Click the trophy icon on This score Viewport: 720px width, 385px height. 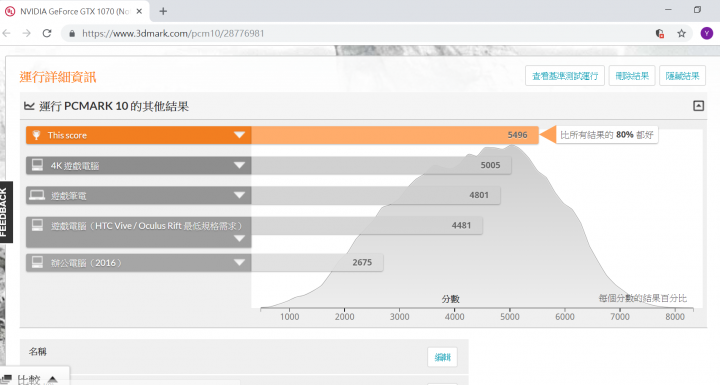click(x=36, y=135)
